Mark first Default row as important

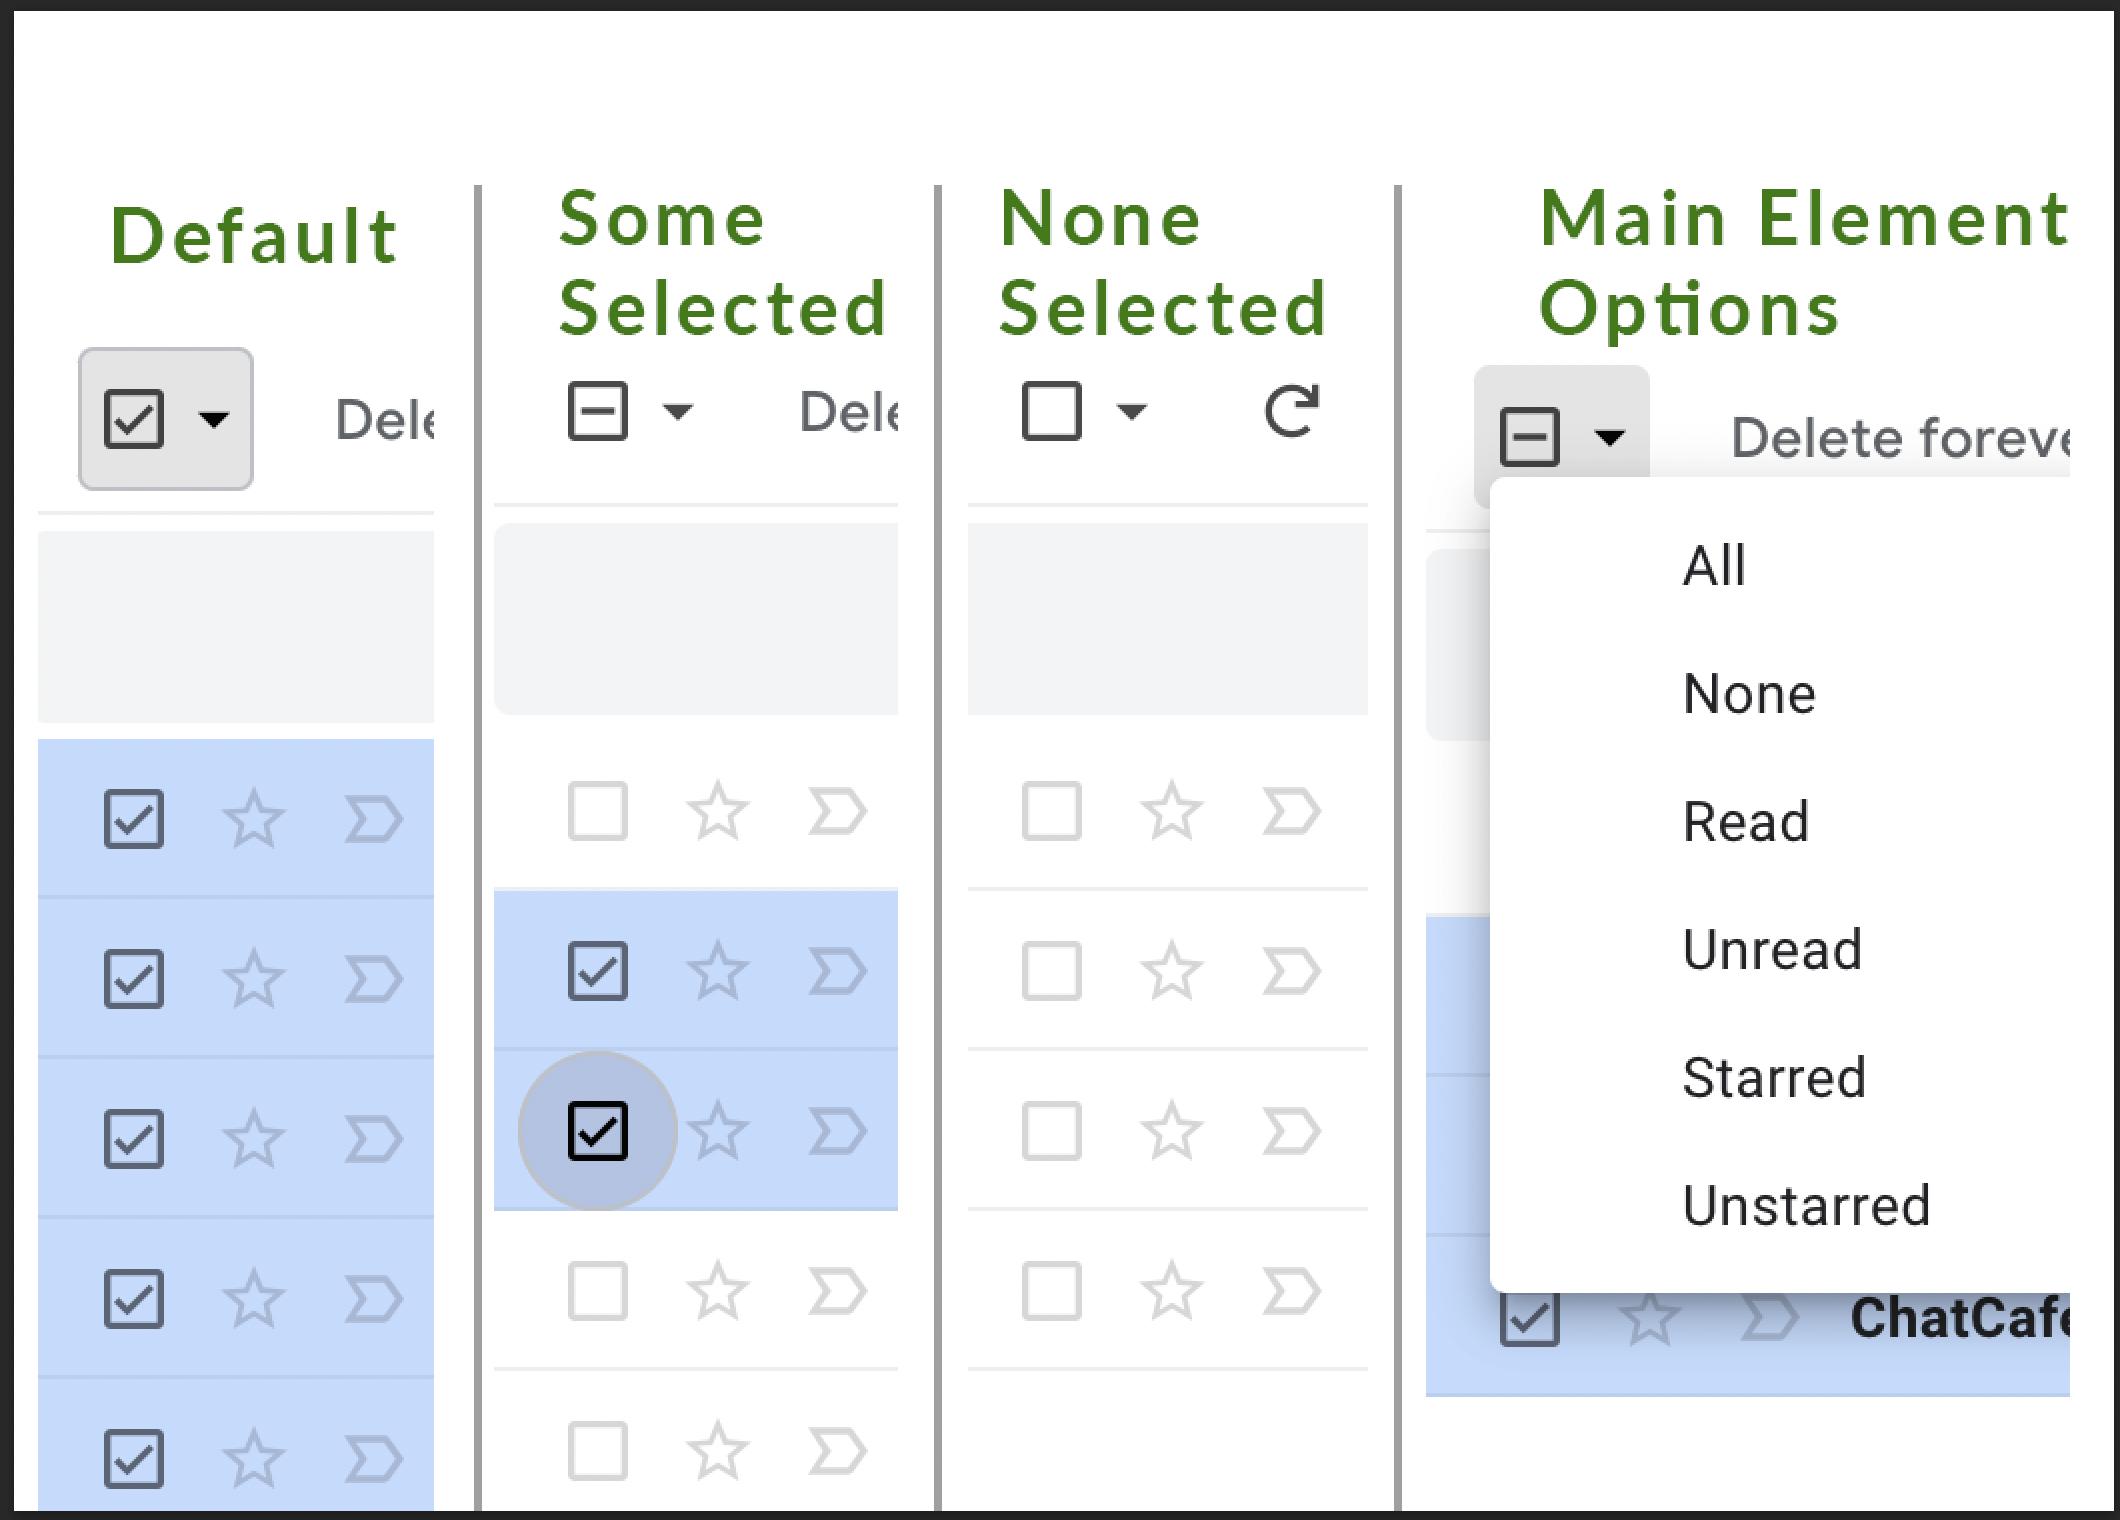point(373,819)
